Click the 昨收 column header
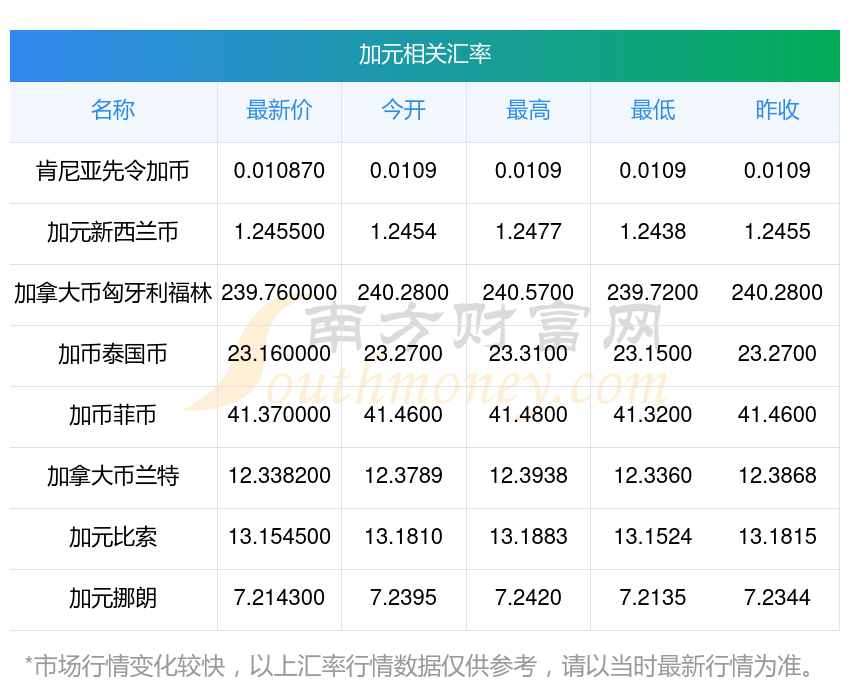Viewport: 850px width, 697px height. pyautogui.click(x=777, y=110)
